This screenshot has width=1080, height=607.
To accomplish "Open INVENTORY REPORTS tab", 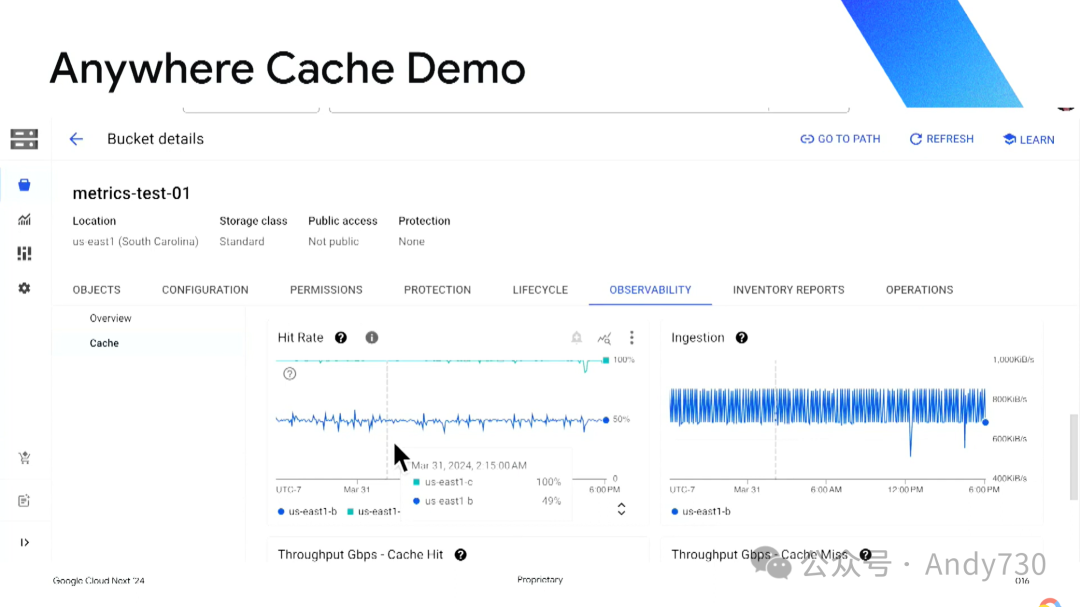I will tap(789, 290).
